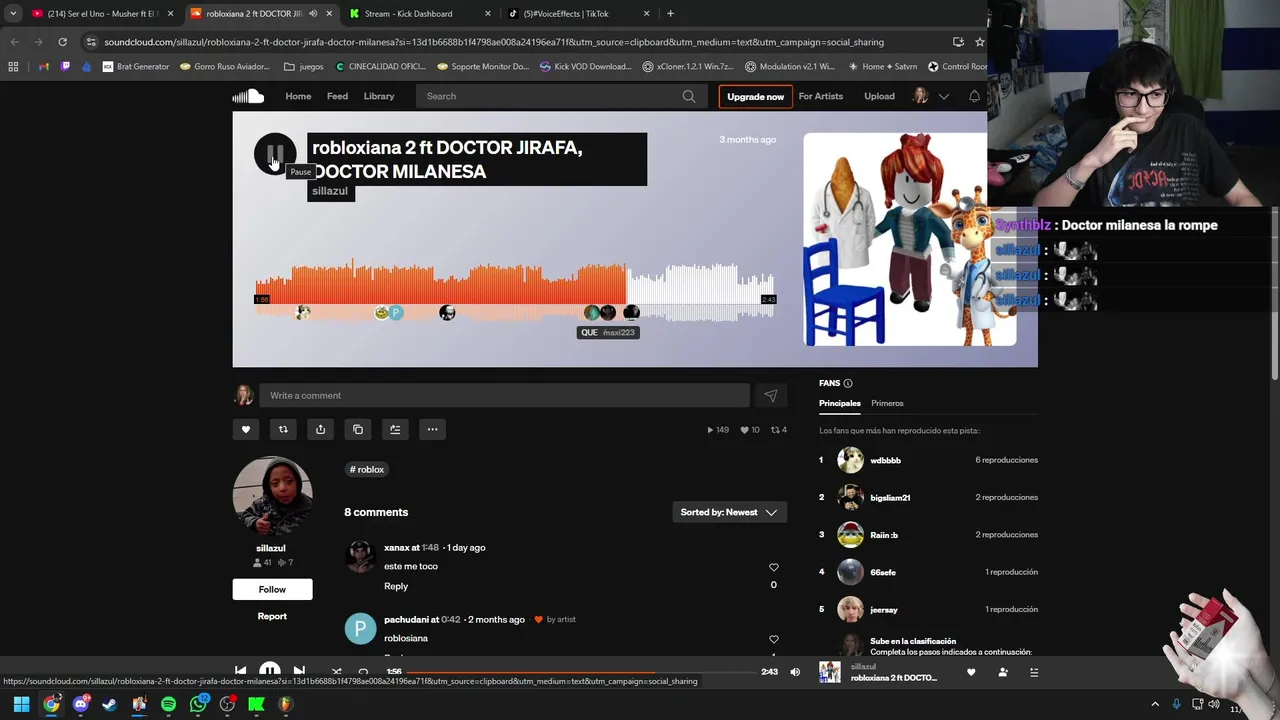
Task: Skip to previous track in player bar
Action: 240,671
